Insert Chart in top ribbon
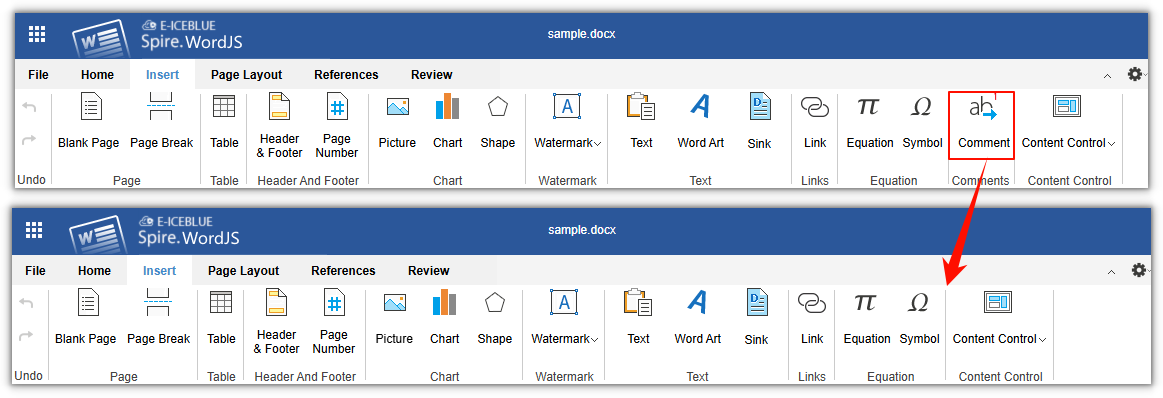1163x398 pixels. coord(447,122)
